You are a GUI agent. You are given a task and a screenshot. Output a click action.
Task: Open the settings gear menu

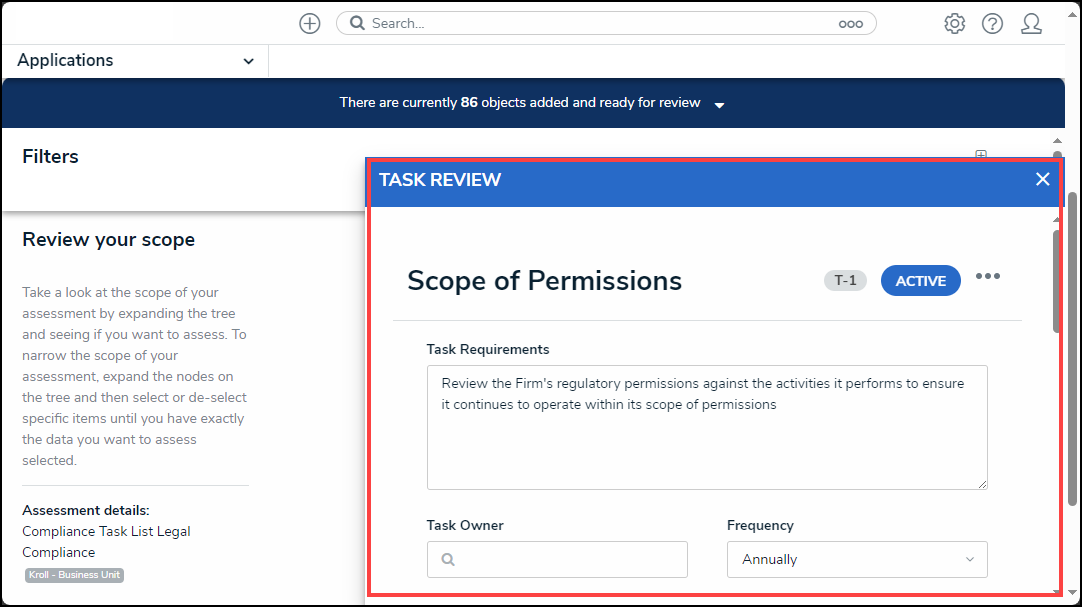click(954, 24)
